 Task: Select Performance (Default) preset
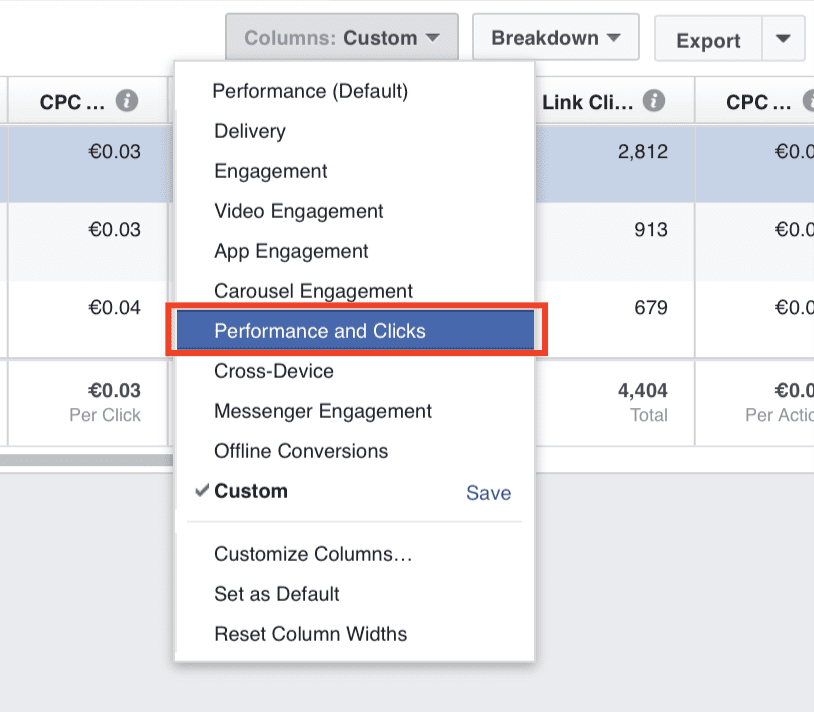click(310, 91)
